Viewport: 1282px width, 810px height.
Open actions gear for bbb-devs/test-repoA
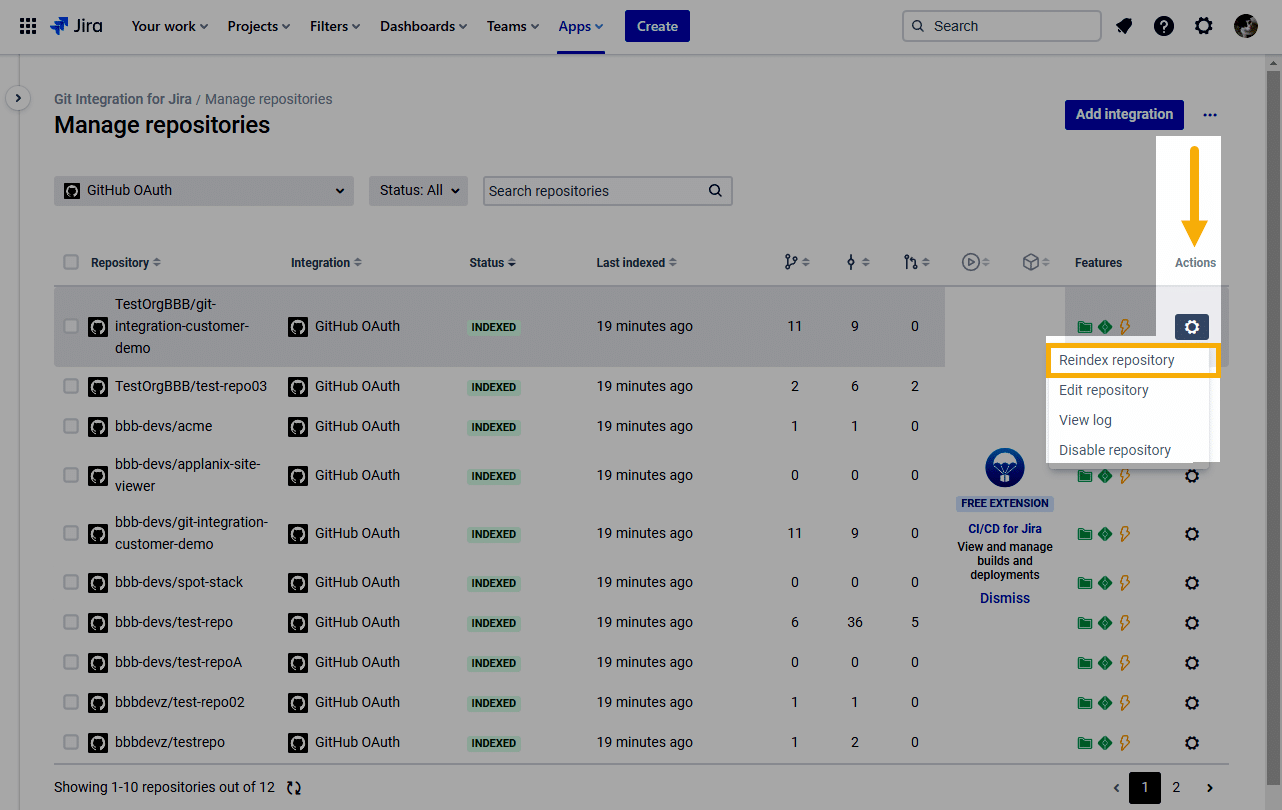(1191, 663)
